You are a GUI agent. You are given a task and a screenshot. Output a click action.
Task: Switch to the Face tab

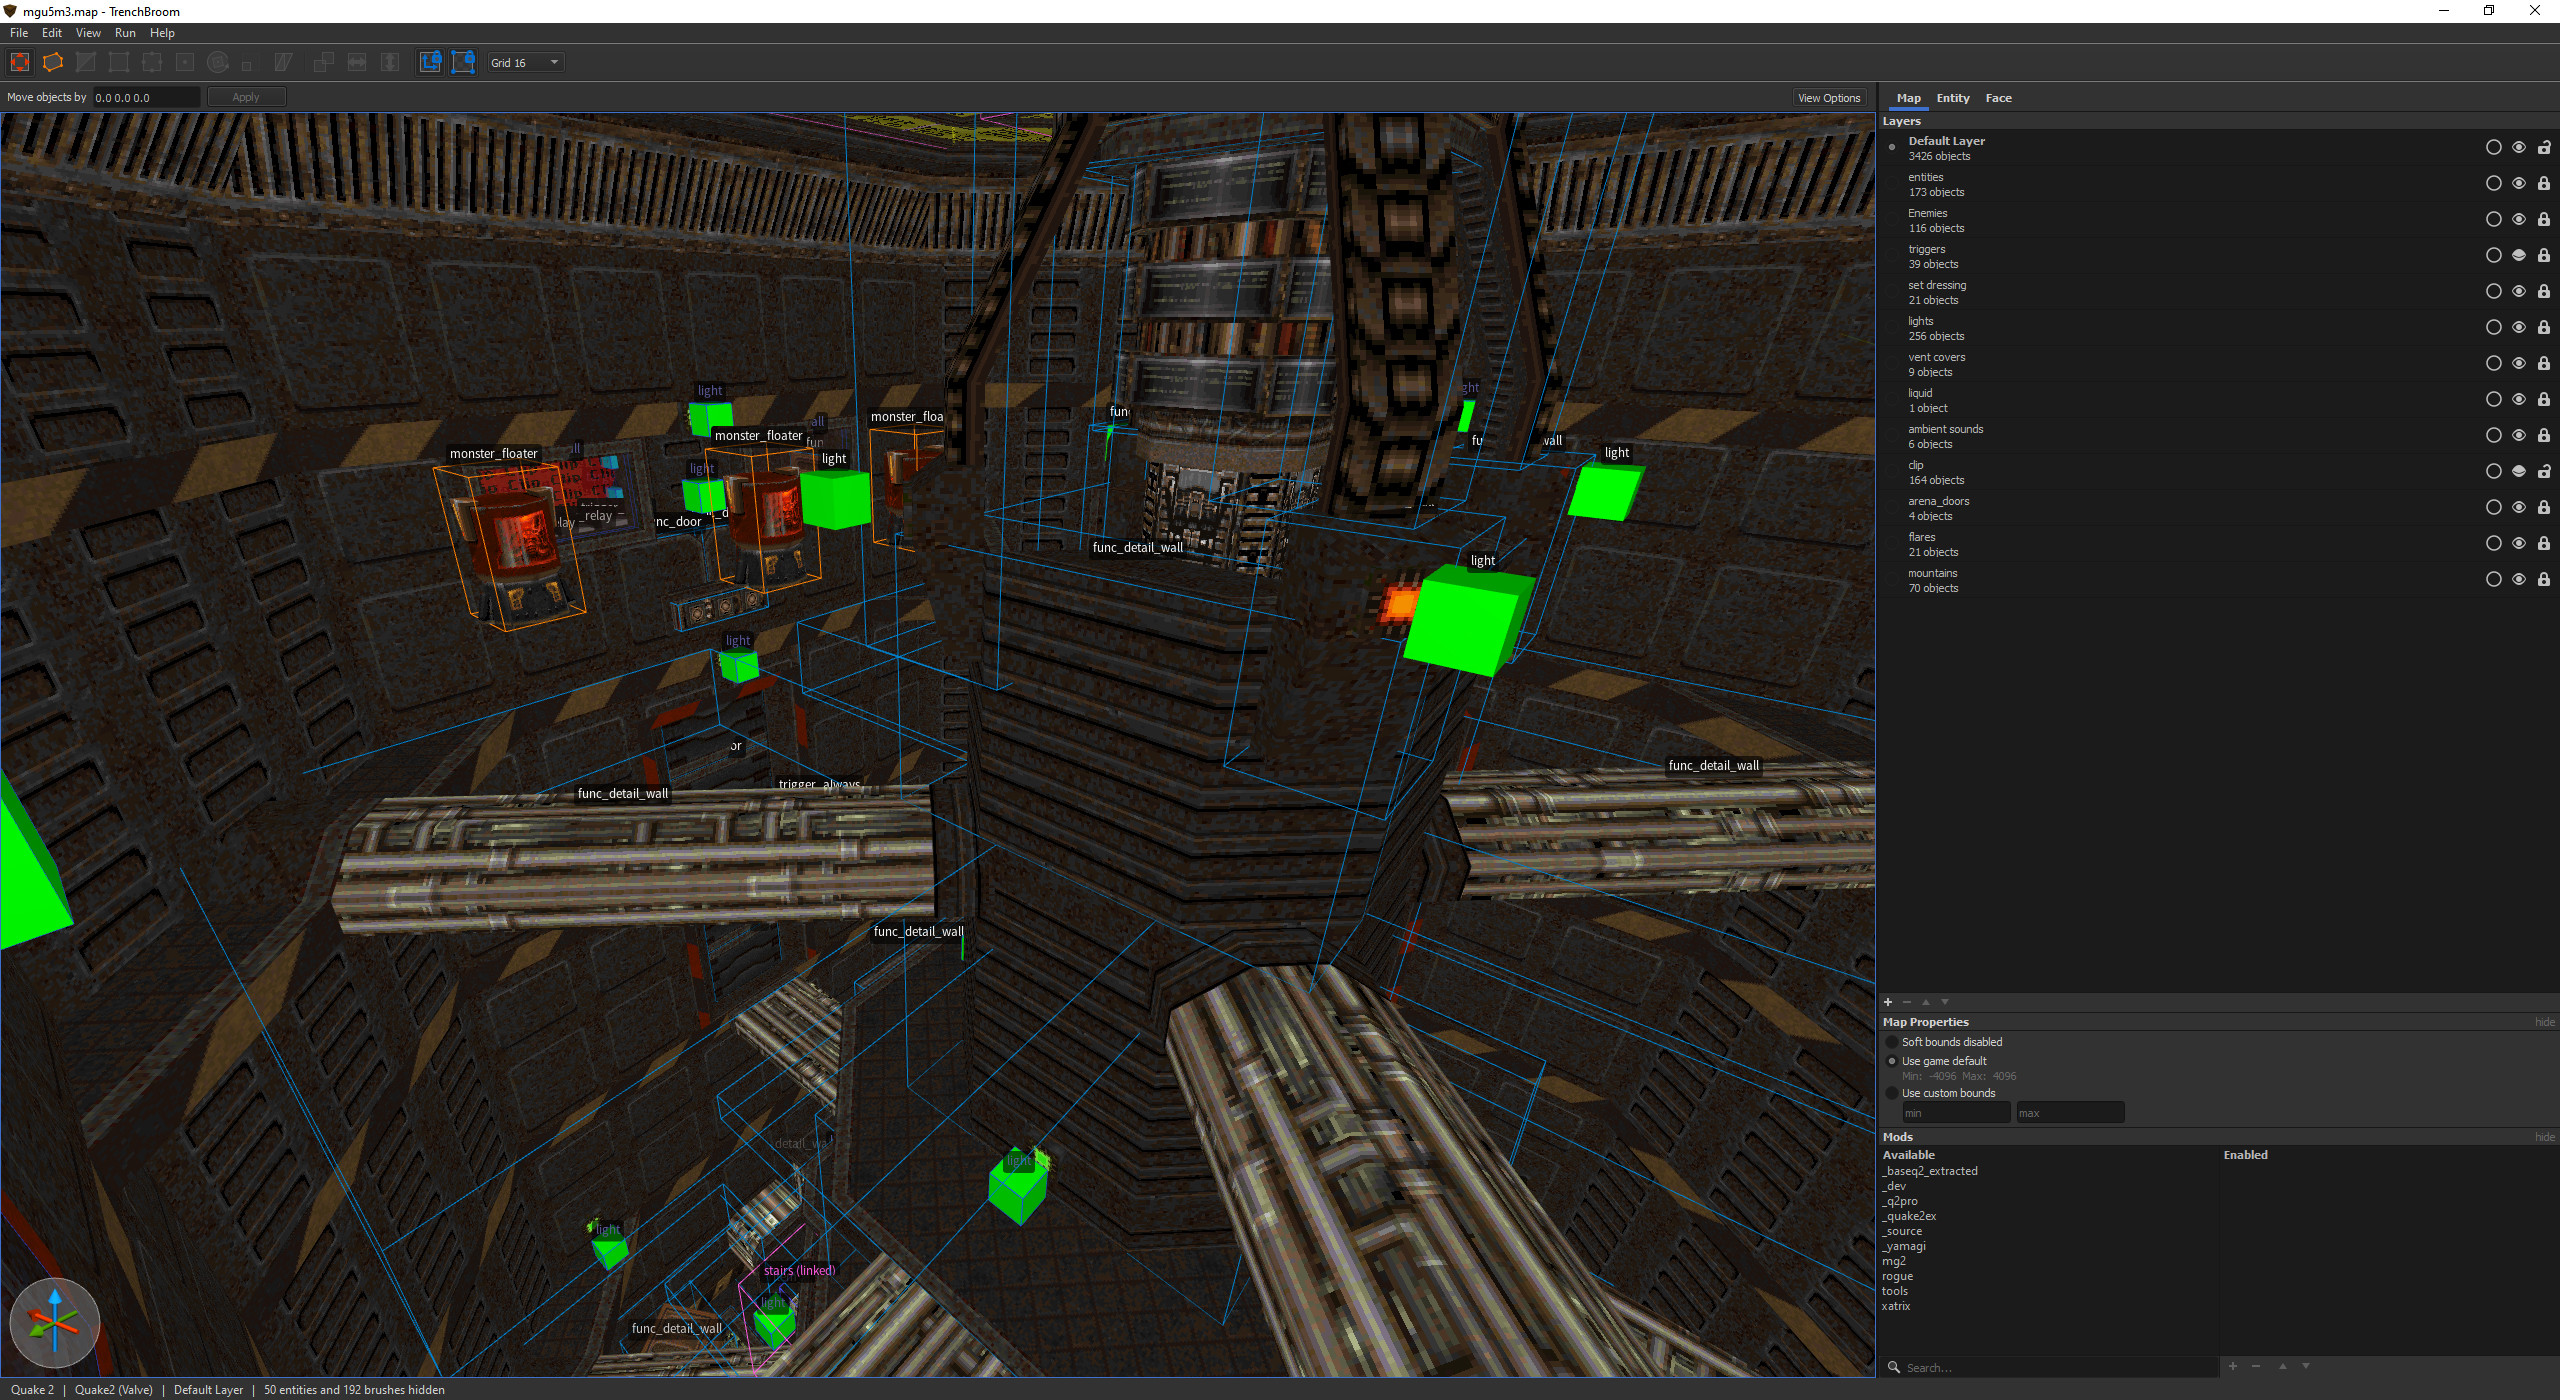1999,98
